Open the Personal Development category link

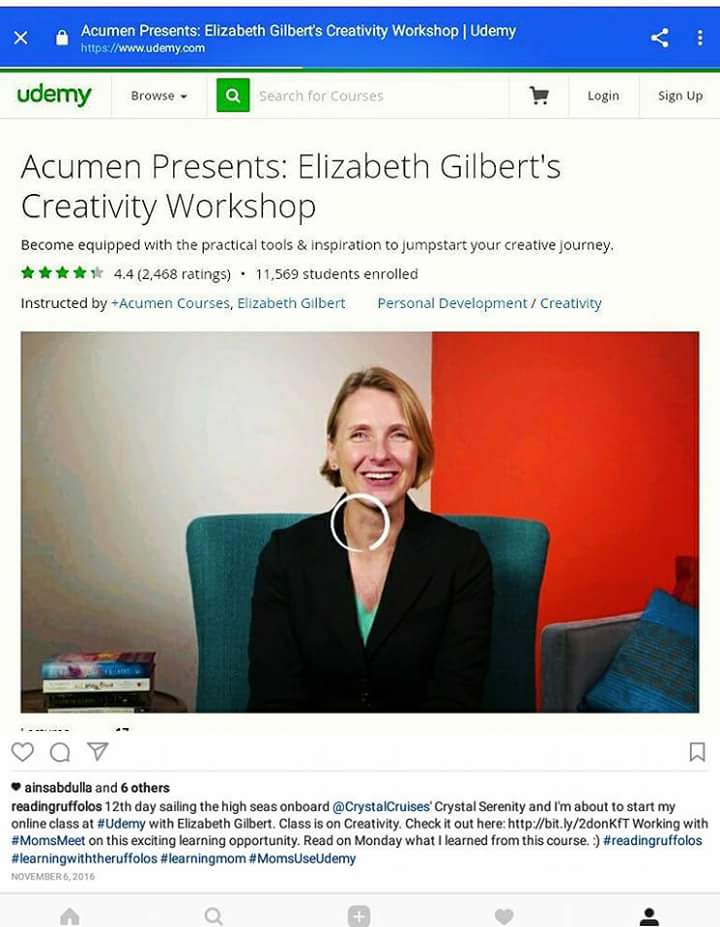pos(452,303)
